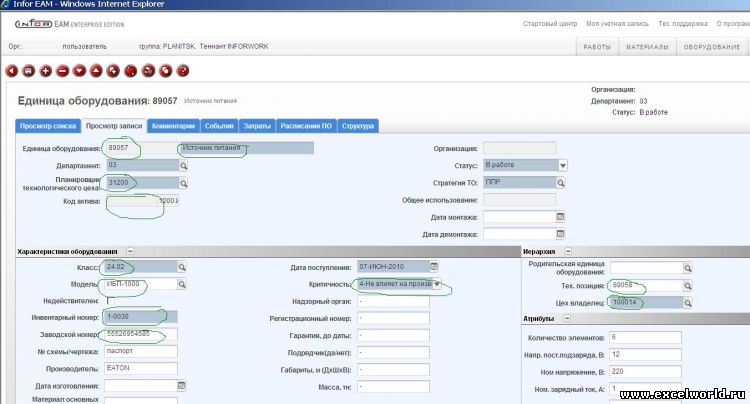The height and width of the screenshot is (404, 750).
Task: Toggle the Недействителен checkbox
Action: tap(110, 301)
